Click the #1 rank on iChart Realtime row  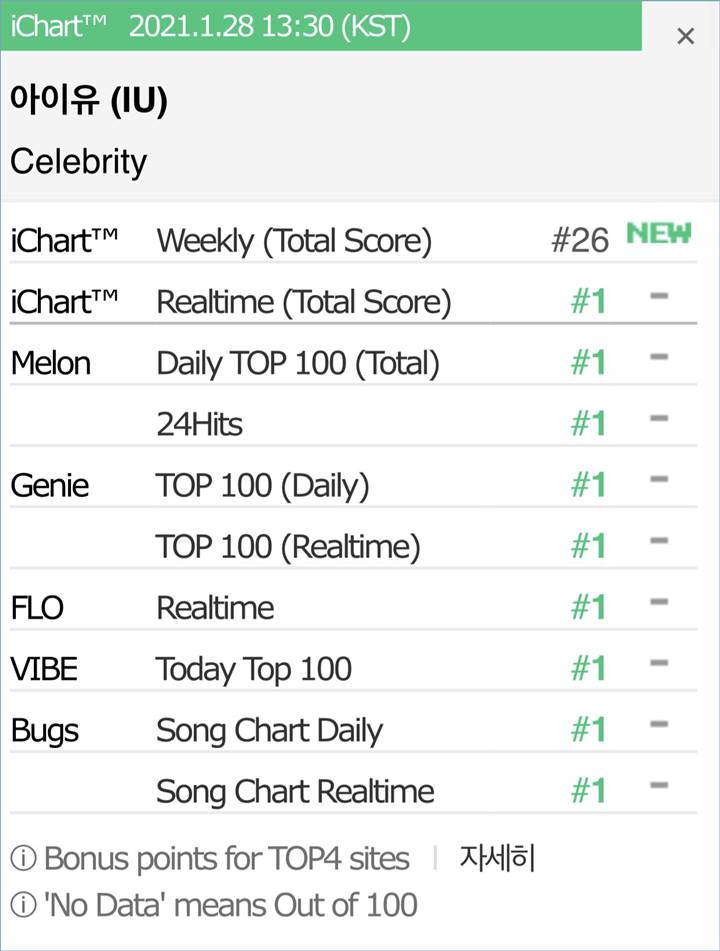tap(589, 302)
